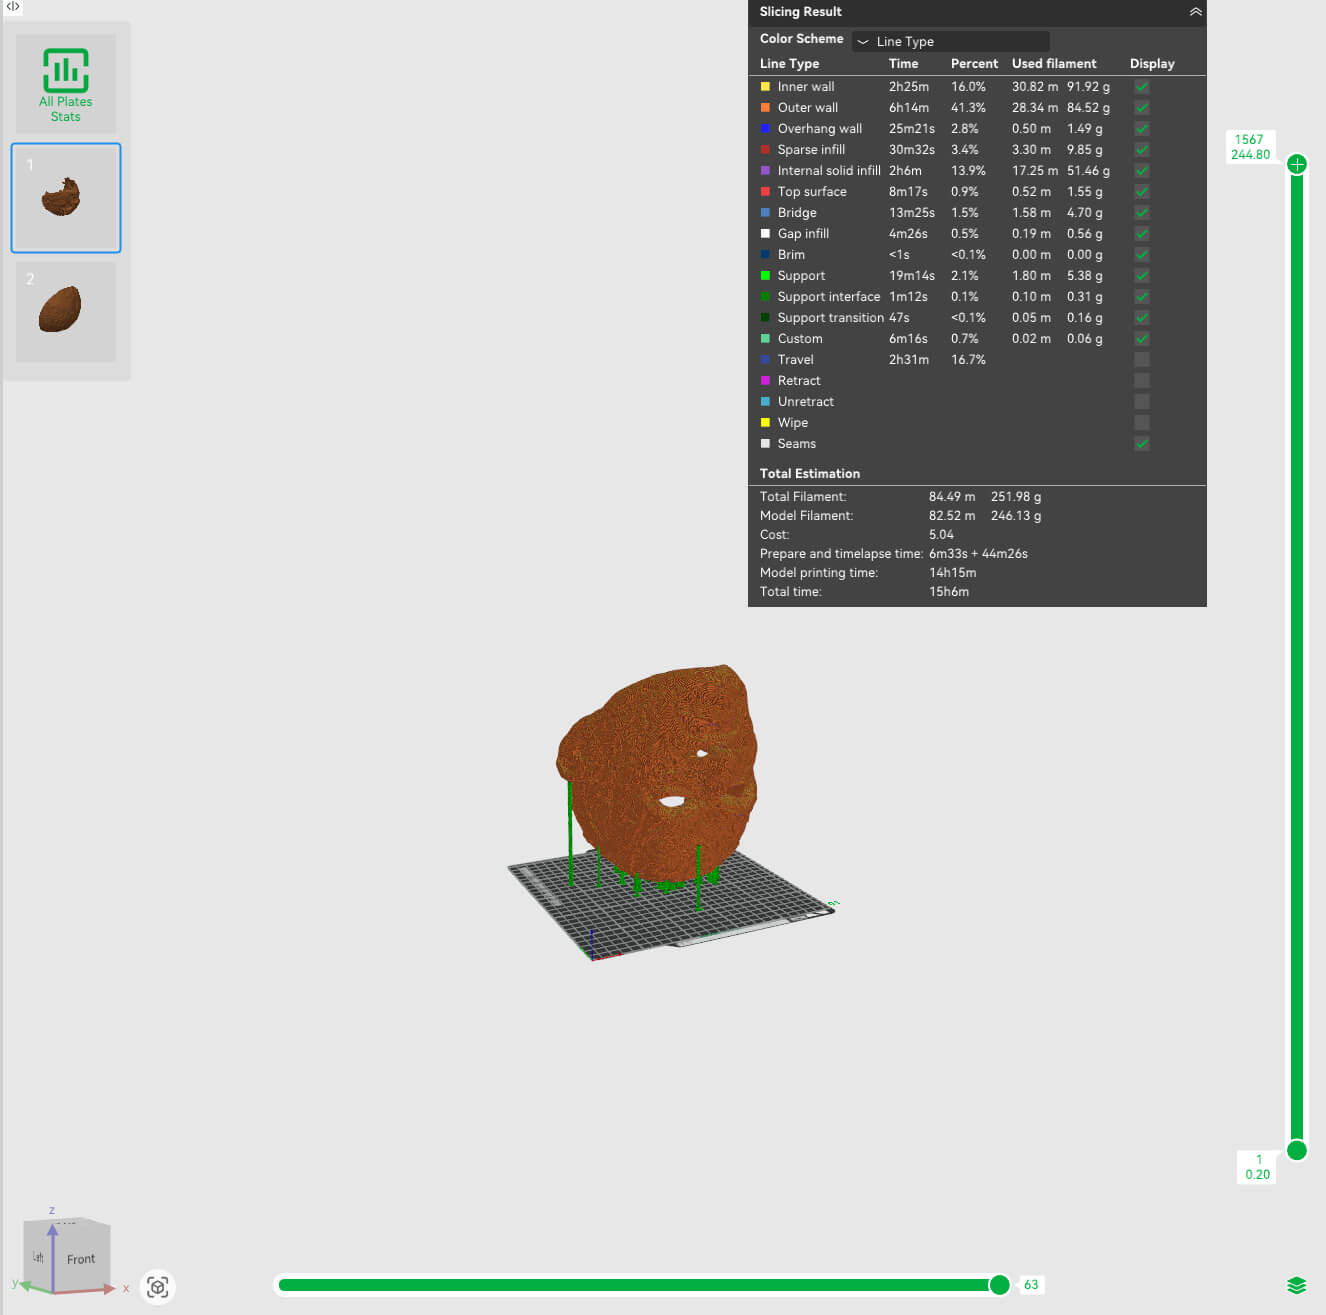The width and height of the screenshot is (1326, 1315).
Task: Hide Outer wall lines via its checkbox
Action: tap(1142, 108)
